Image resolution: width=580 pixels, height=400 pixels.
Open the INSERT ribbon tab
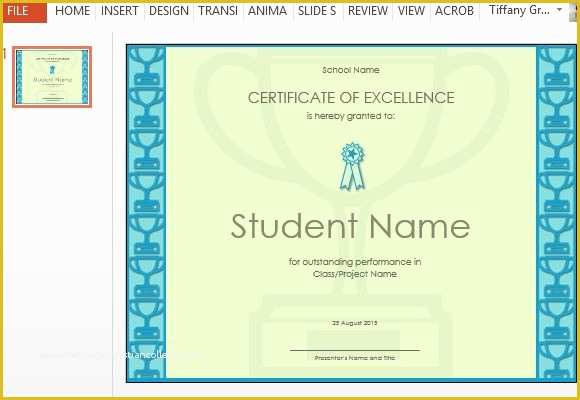click(119, 11)
